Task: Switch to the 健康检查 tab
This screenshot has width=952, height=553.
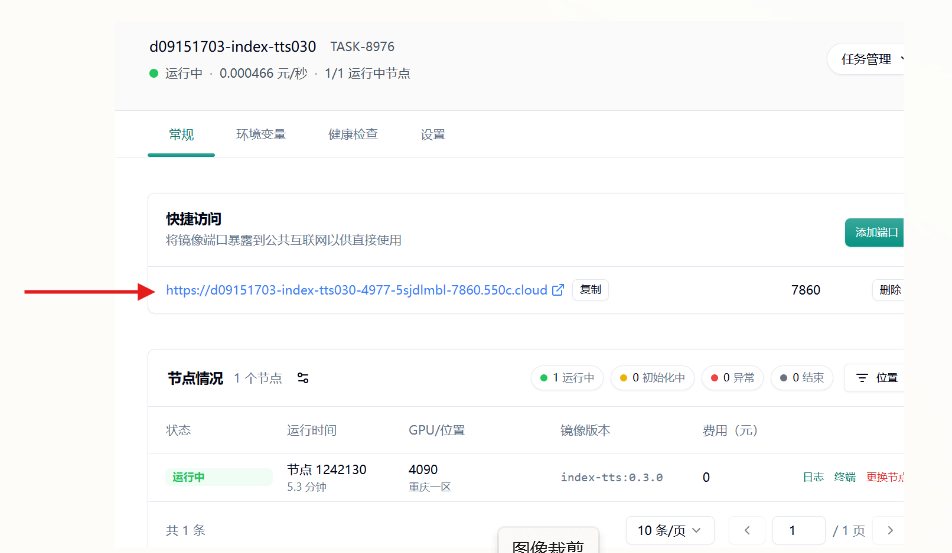Action: point(353,134)
